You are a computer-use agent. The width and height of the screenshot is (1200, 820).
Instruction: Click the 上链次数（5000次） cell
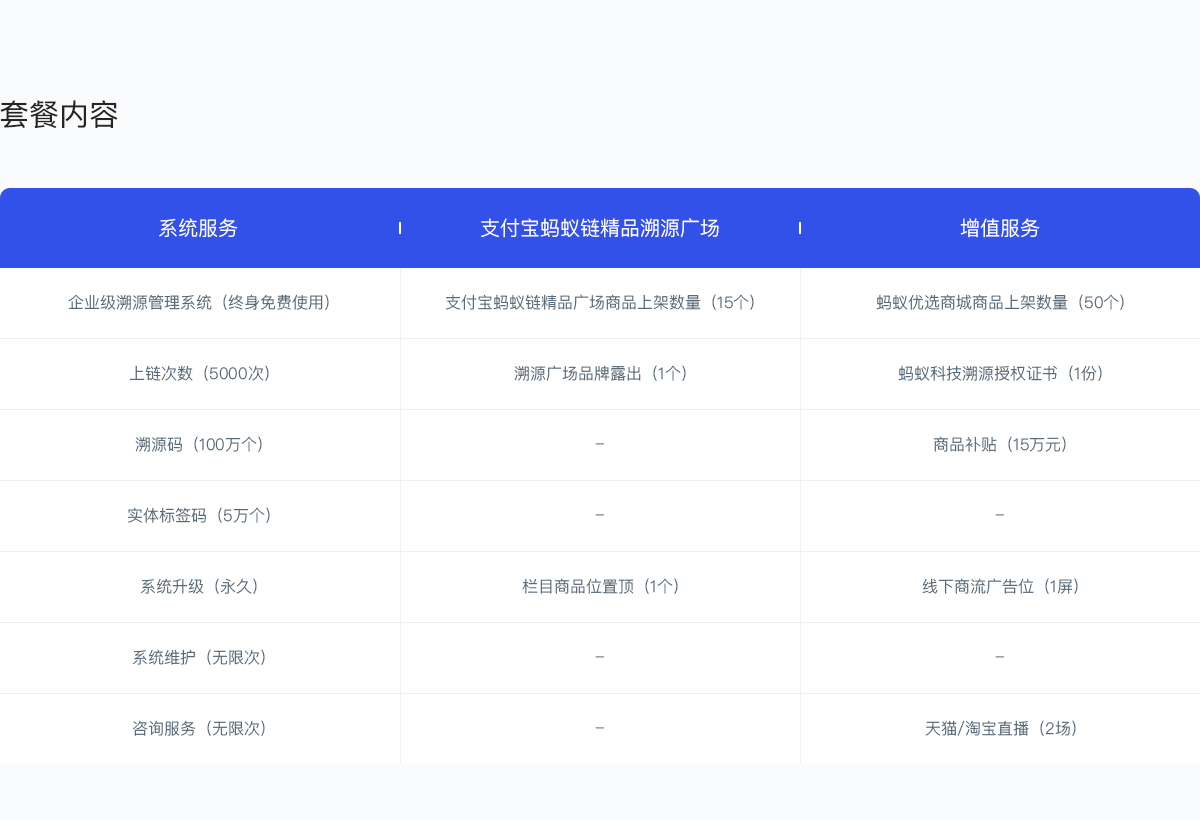pyautogui.click(x=200, y=374)
